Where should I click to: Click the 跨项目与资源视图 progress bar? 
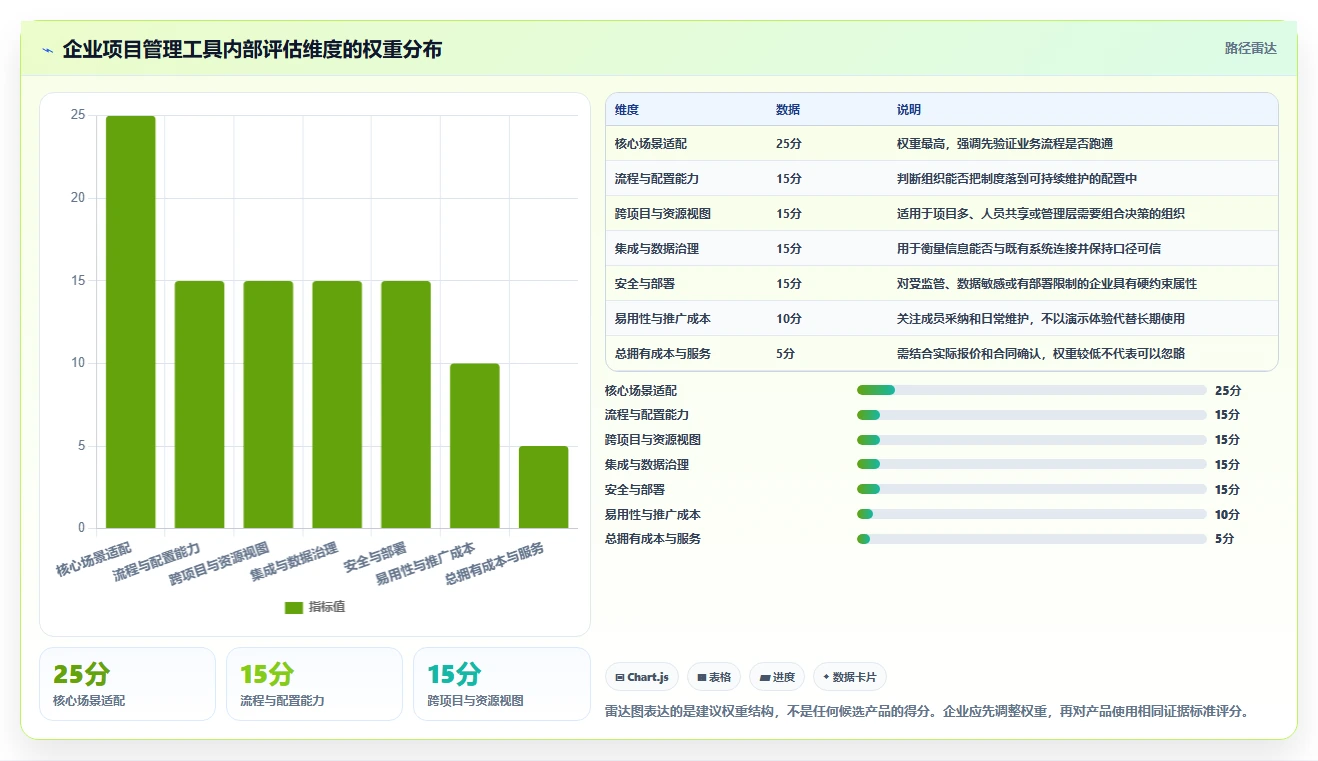click(1032, 440)
